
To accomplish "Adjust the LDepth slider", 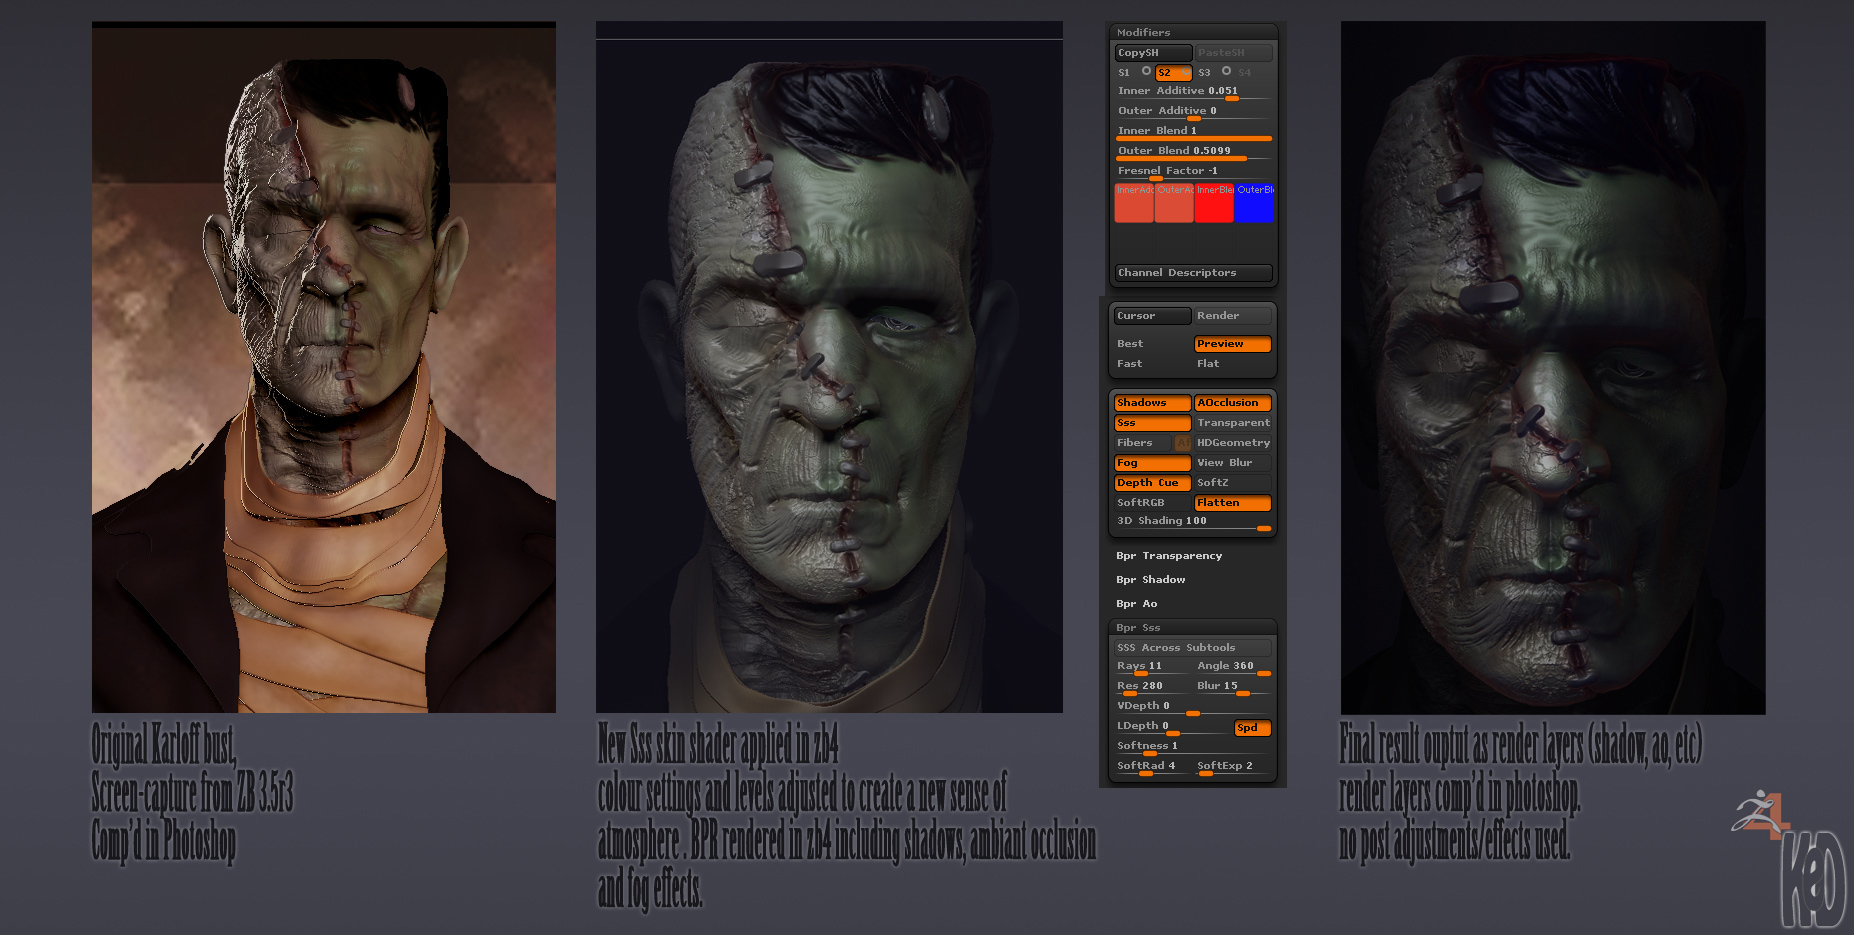I will point(1173,727).
